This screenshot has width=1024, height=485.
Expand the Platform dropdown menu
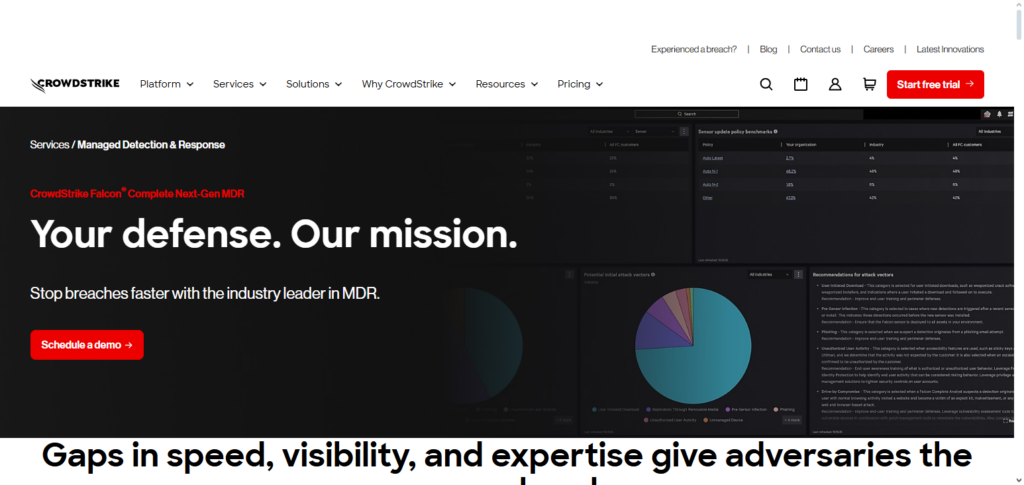166,85
